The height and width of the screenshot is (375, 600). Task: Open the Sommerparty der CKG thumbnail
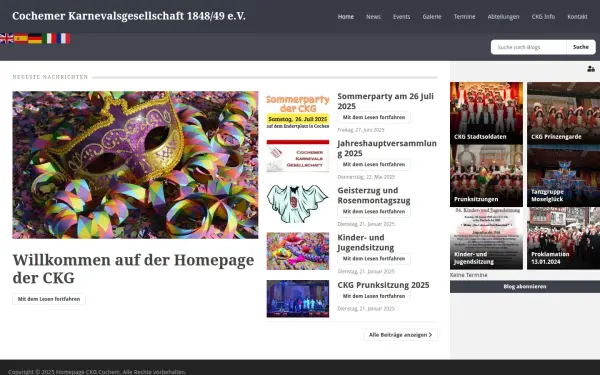point(298,111)
